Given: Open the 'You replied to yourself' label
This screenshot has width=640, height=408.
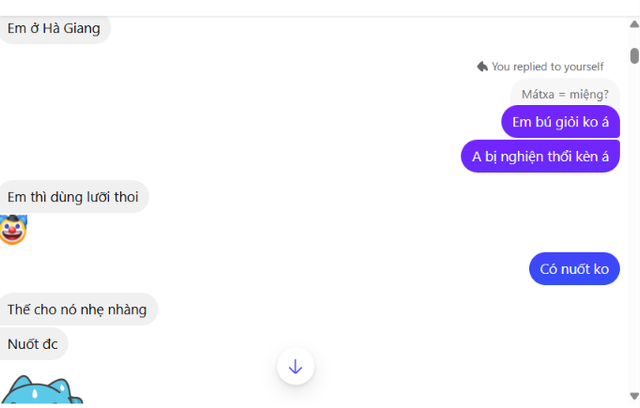Looking at the screenshot, I should coord(547,67).
